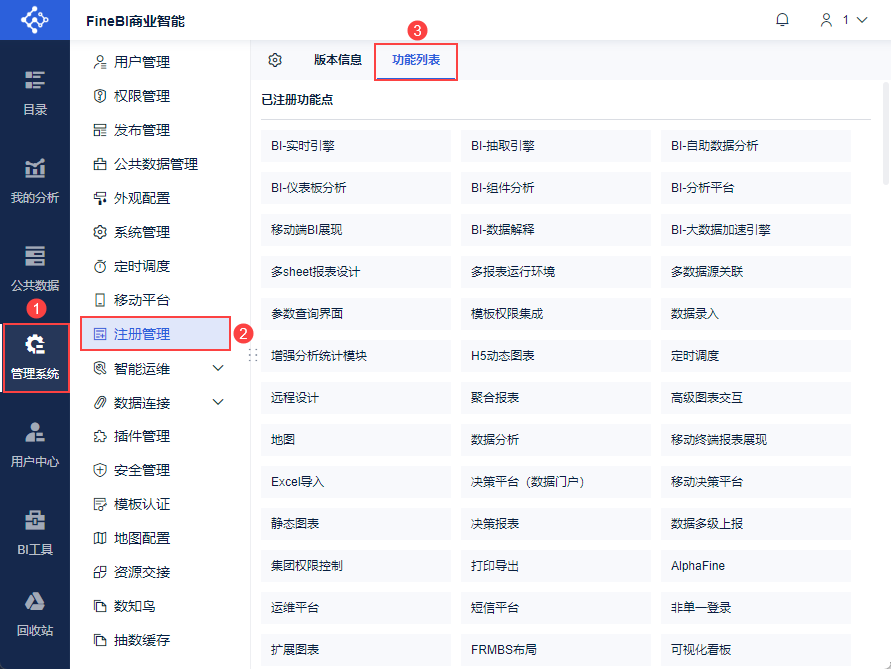The height and width of the screenshot is (669, 891).
Task: Click the 发布管理 icon
Action: click(100, 130)
